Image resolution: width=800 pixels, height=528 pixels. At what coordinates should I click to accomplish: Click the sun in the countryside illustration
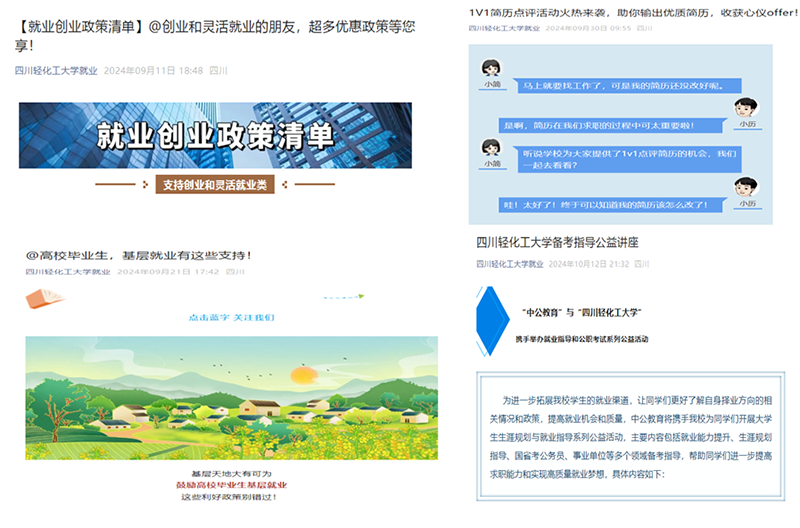302,378
